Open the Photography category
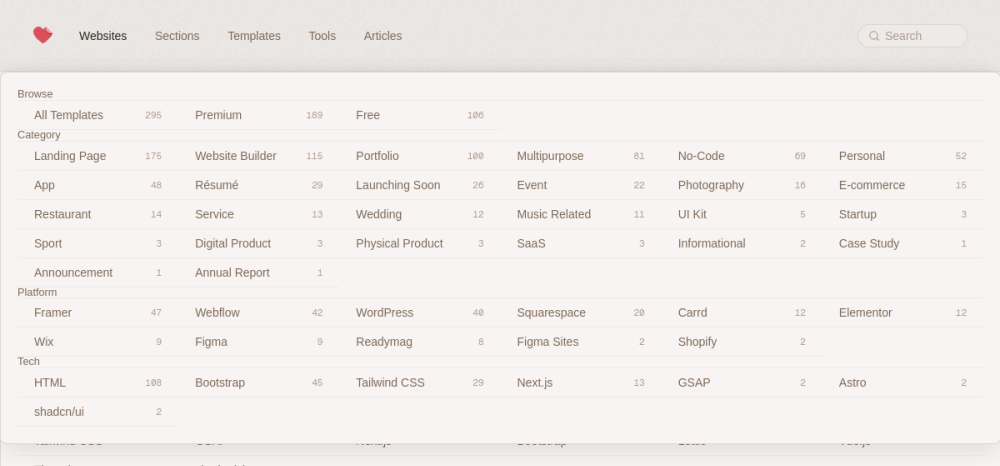 742,186
